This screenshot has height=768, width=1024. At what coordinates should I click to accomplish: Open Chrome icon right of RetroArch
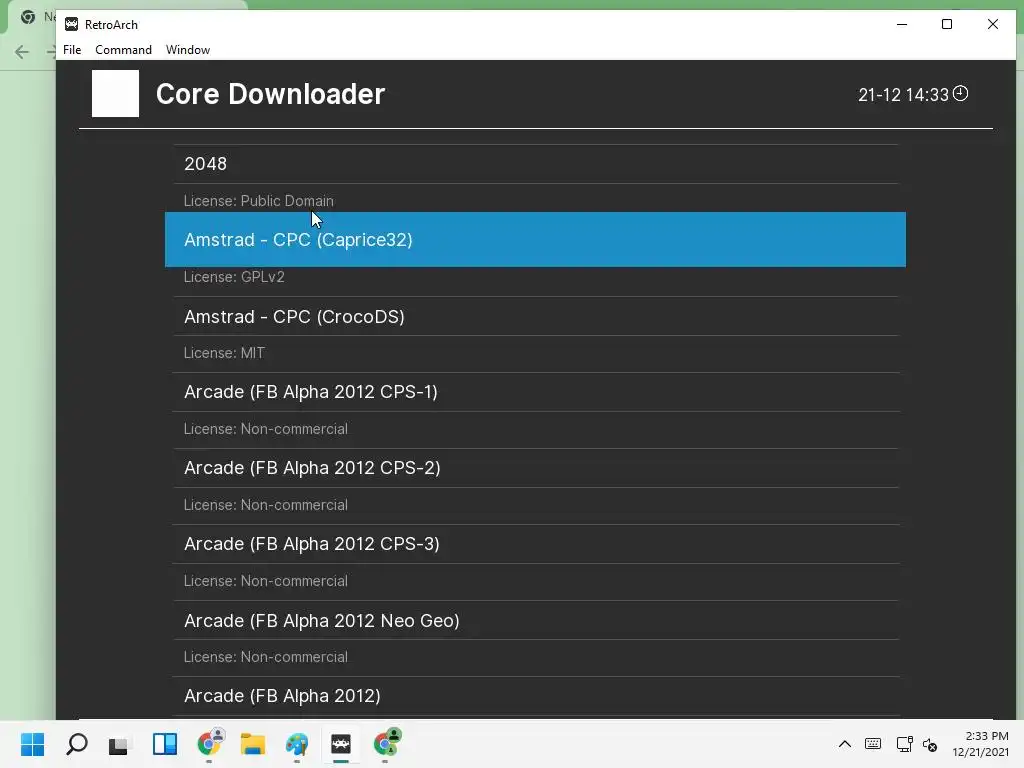pyautogui.click(x=387, y=743)
